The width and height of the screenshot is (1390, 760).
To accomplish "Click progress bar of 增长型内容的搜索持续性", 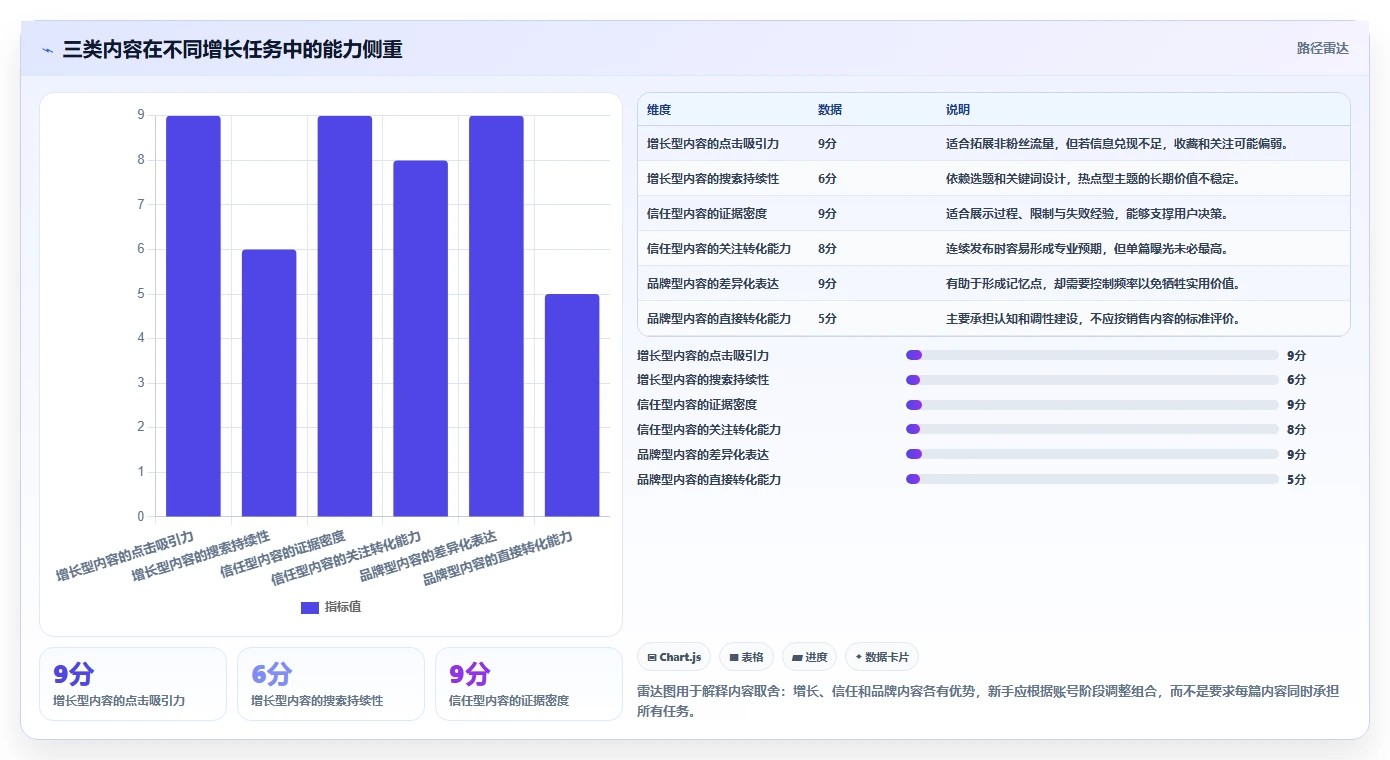I will (1092, 380).
